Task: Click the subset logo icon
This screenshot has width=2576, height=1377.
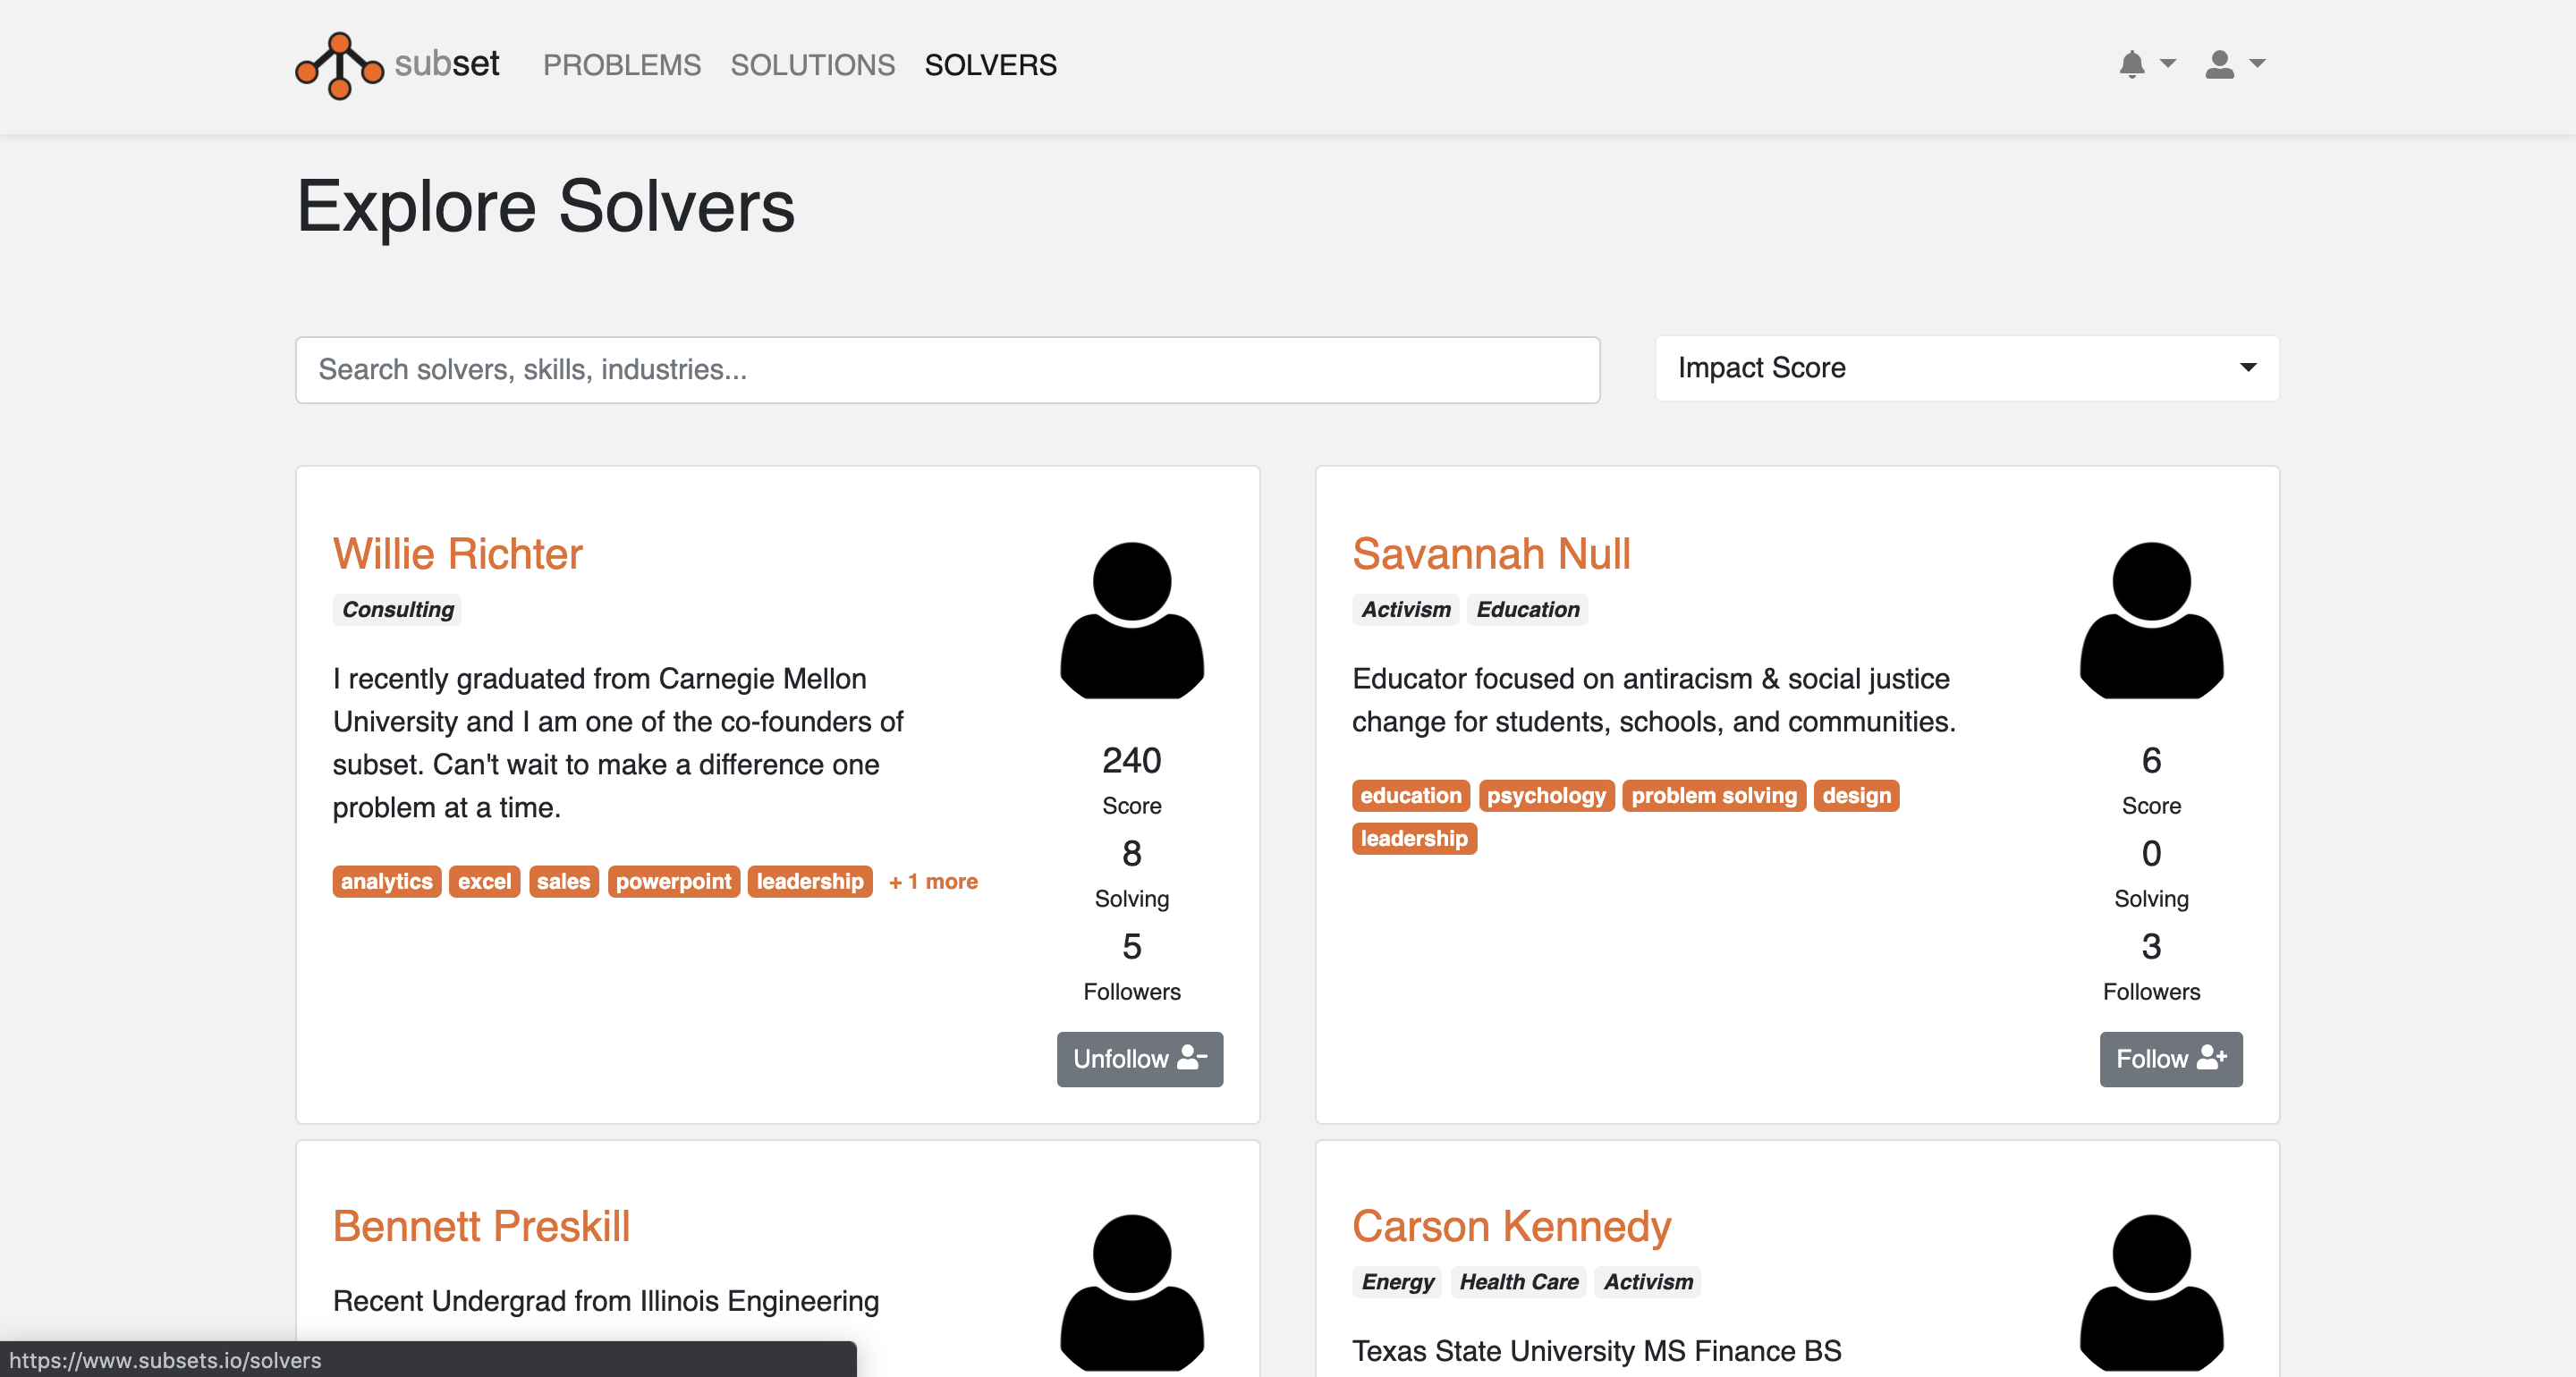Action: click(339, 65)
